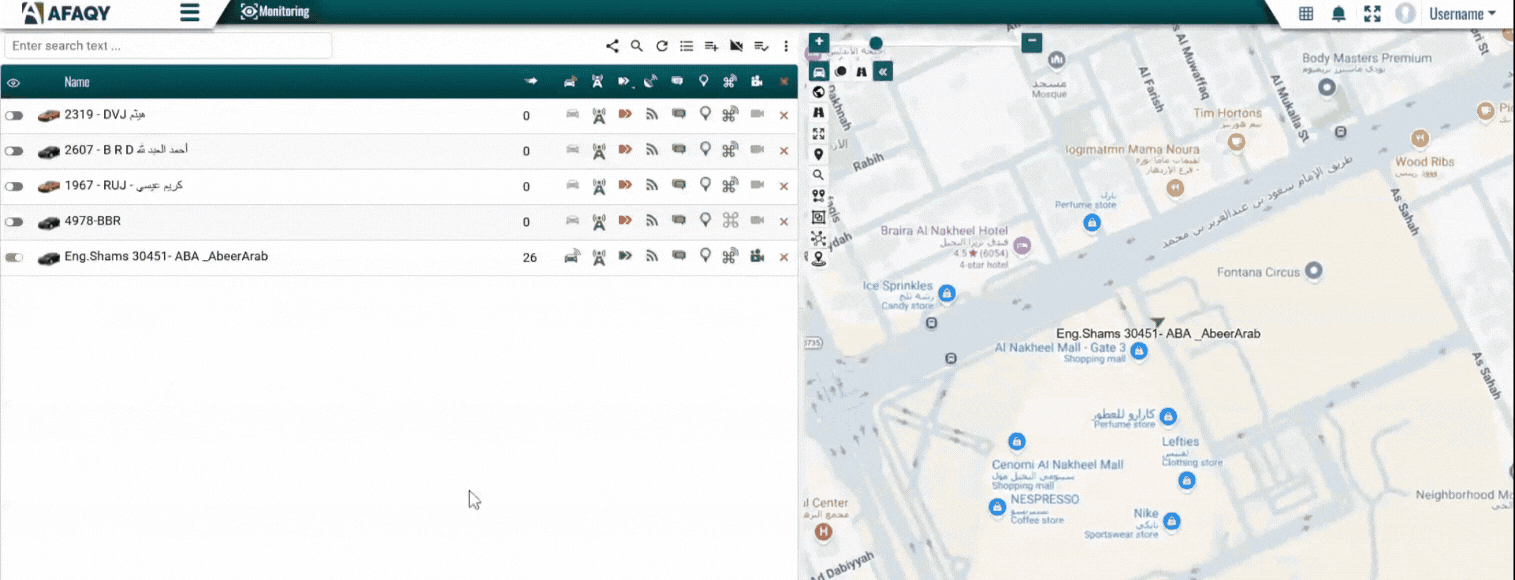The width and height of the screenshot is (1515, 580).
Task: Click the location pin icon for 4978-BBR
Action: [x=705, y=221]
